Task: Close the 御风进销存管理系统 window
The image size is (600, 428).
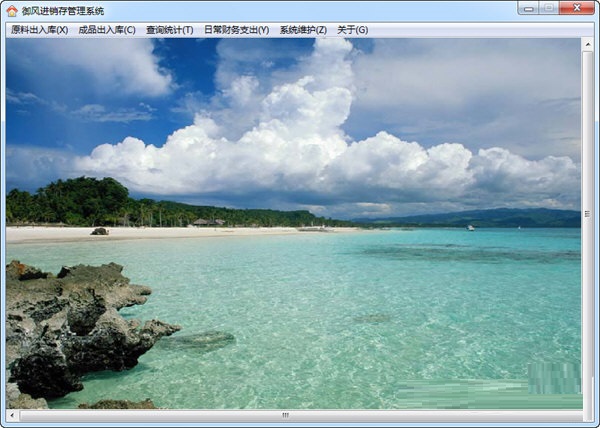Action: tap(577, 8)
